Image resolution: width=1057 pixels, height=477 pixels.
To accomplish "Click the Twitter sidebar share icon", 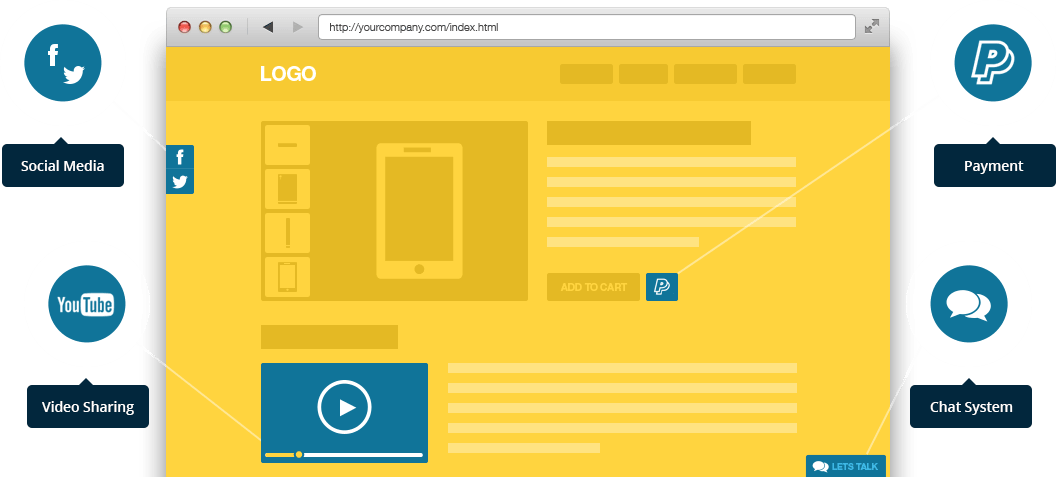I will point(180,182).
